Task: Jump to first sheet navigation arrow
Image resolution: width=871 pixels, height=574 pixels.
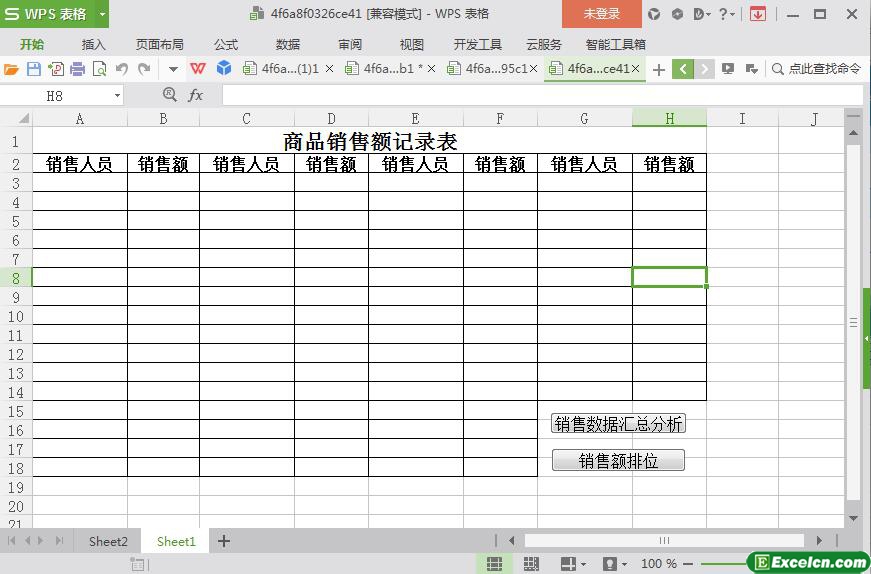Action: (x=11, y=541)
